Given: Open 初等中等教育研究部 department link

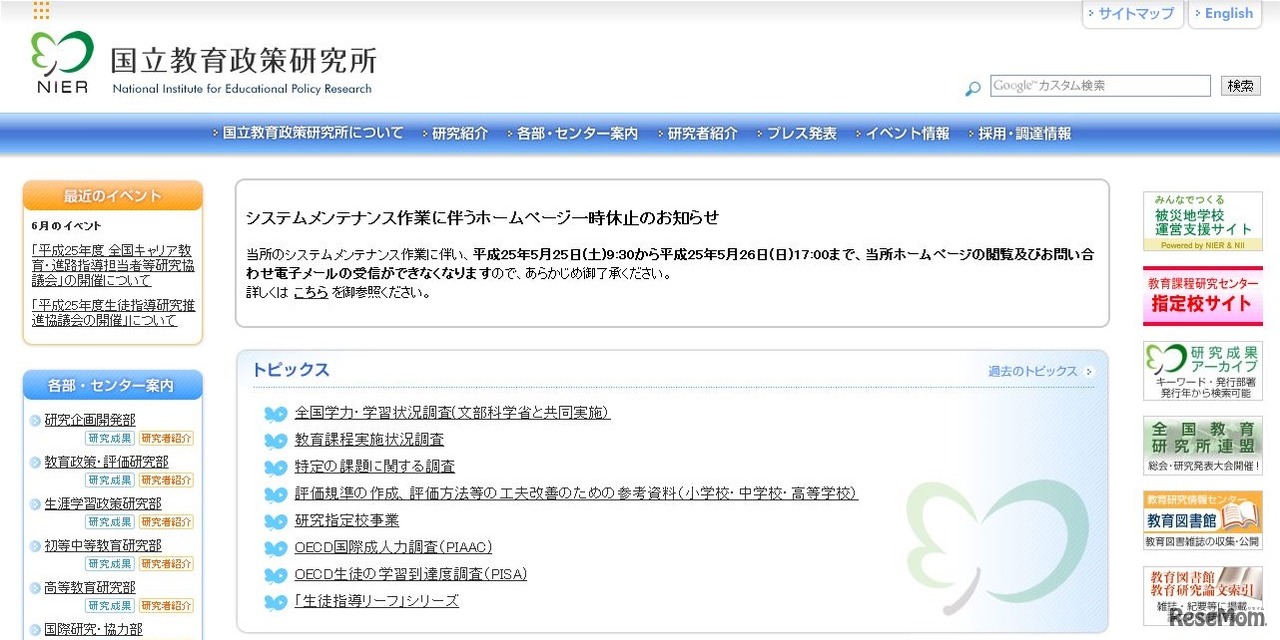Looking at the screenshot, I should tap(102, 546).
